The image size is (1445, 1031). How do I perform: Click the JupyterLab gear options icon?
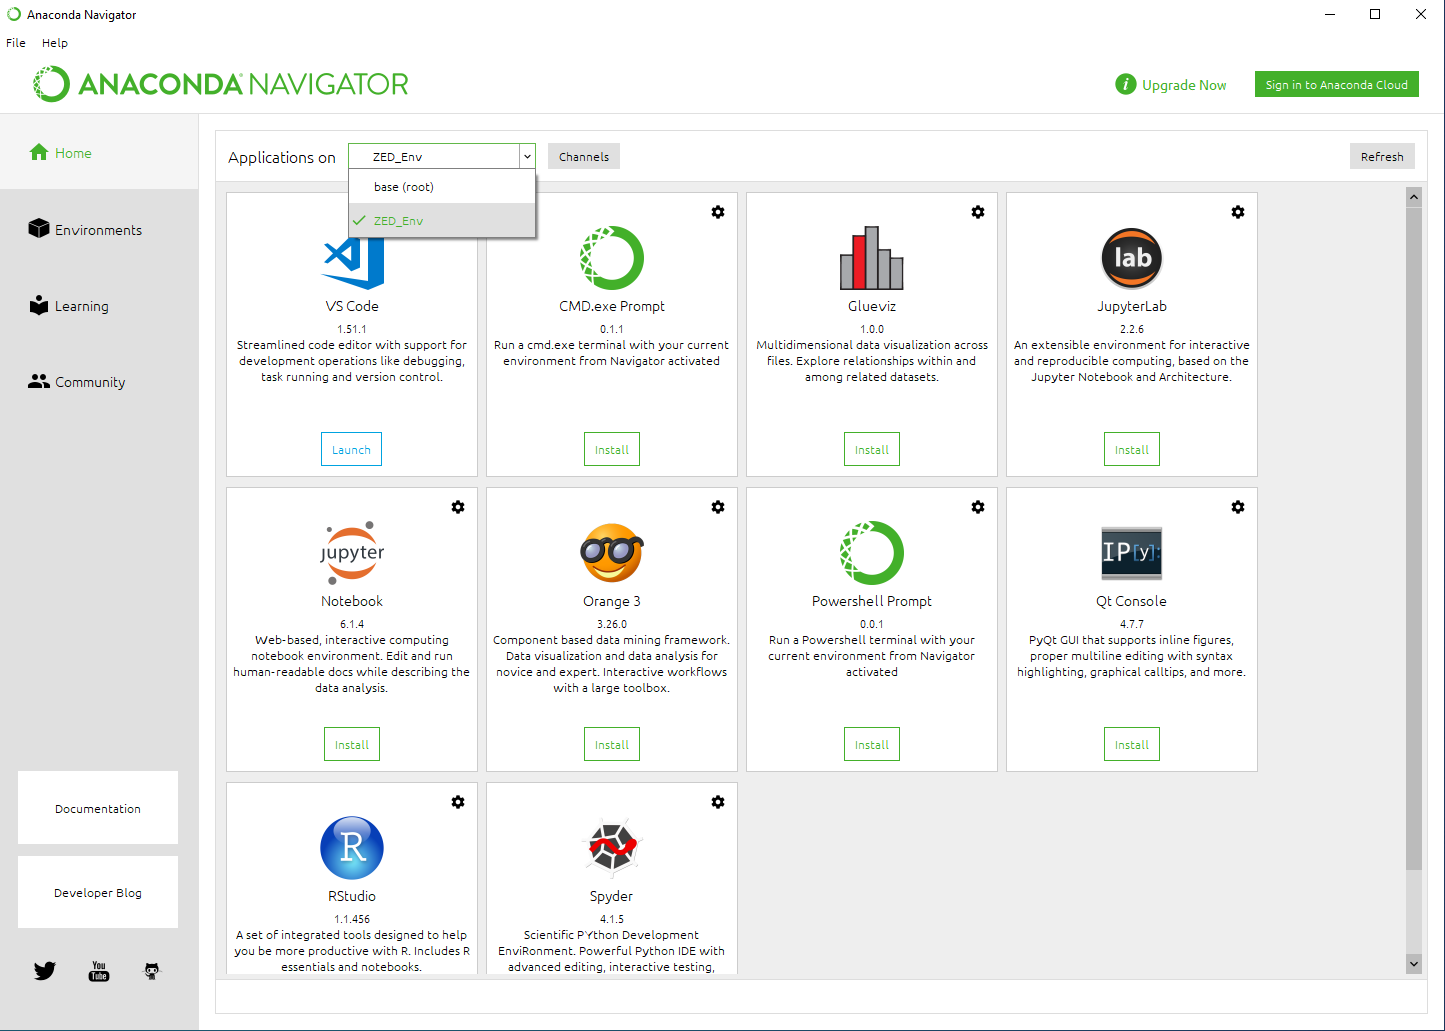pyautogui.click(x=1237, y=212)
